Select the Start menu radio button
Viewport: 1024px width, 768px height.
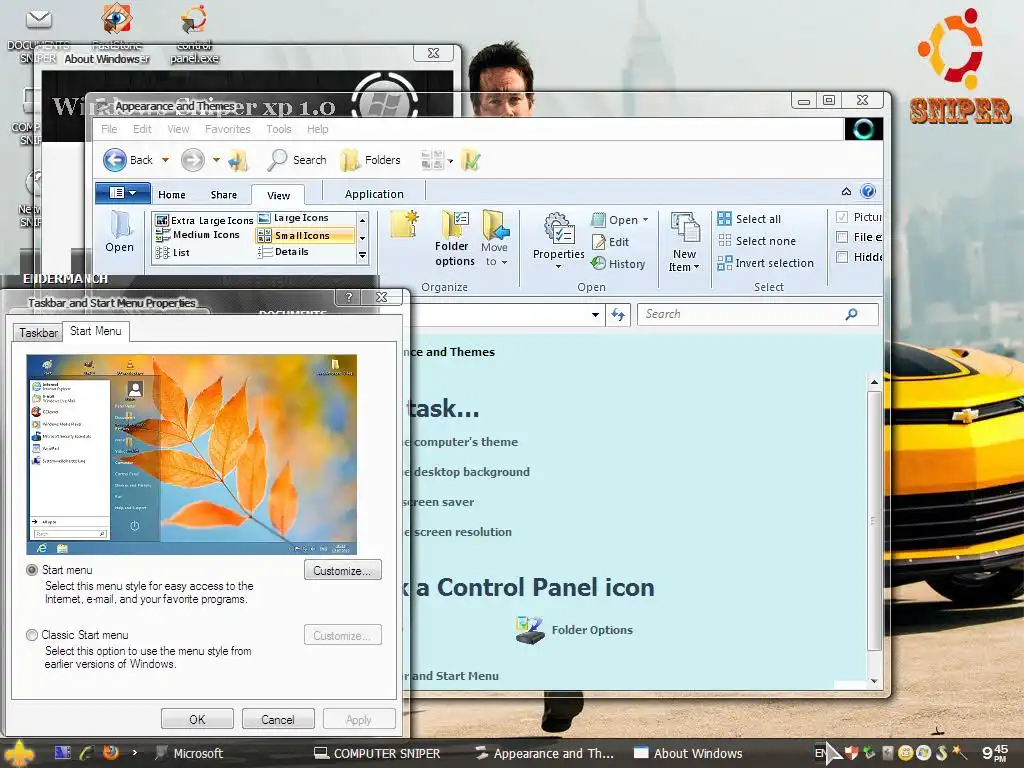(x=31, y=569)
